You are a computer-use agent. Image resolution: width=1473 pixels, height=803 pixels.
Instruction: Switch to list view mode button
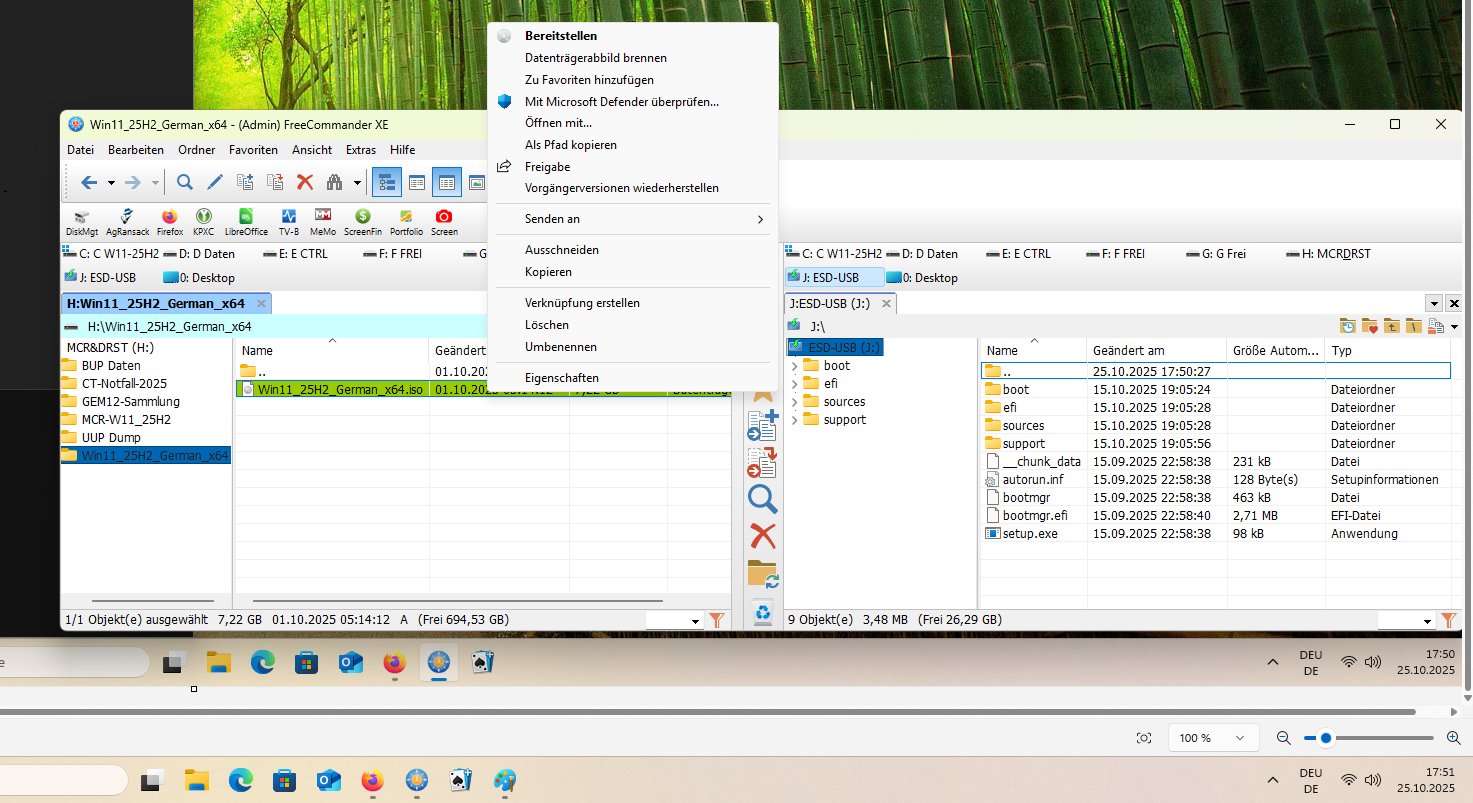pyautogui.click(x=417, y=182)
